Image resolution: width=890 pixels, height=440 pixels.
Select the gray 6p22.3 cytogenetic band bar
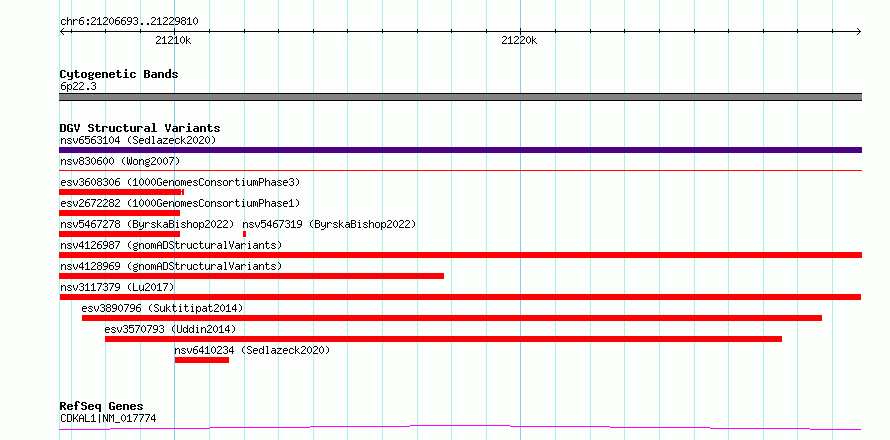[x=460, y=97]
